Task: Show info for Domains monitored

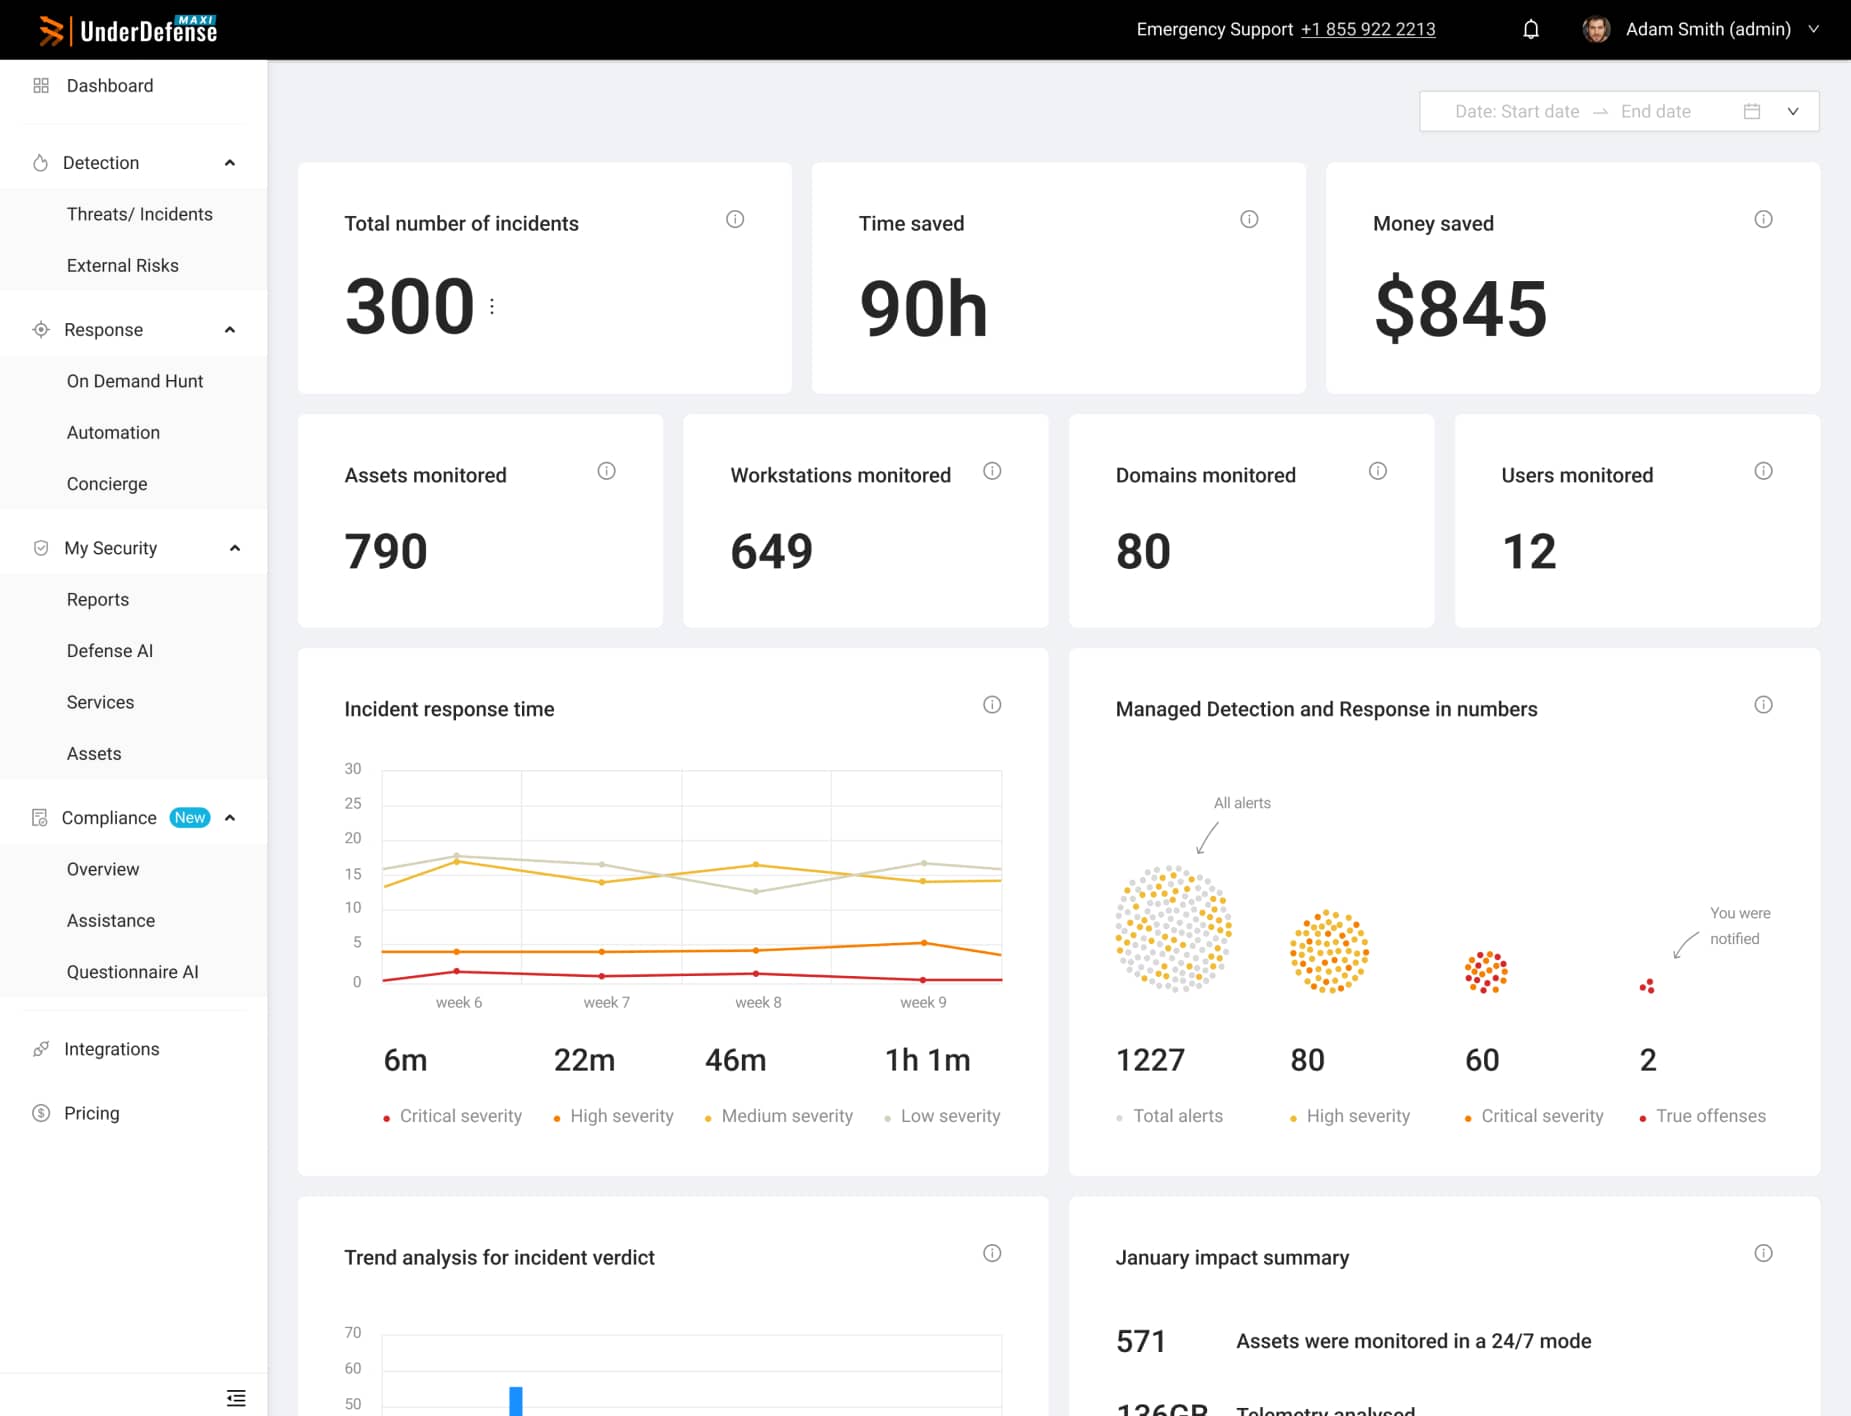Action: [x=1378, y=471]
